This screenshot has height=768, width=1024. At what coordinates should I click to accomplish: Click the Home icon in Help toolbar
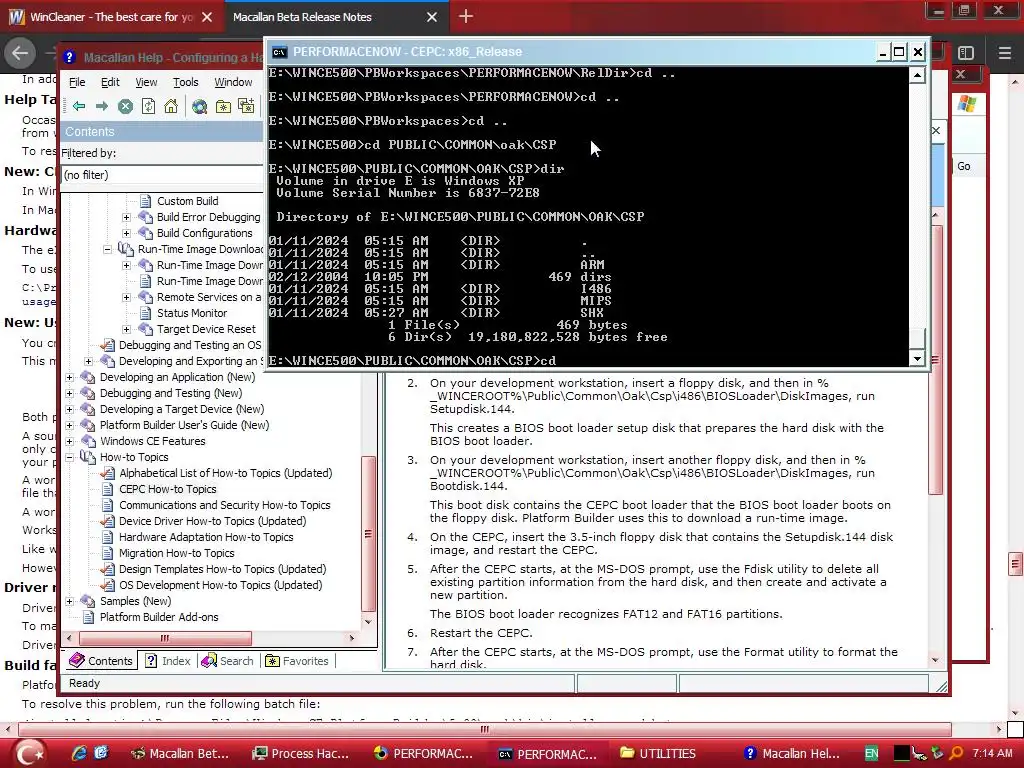point(170,106)
